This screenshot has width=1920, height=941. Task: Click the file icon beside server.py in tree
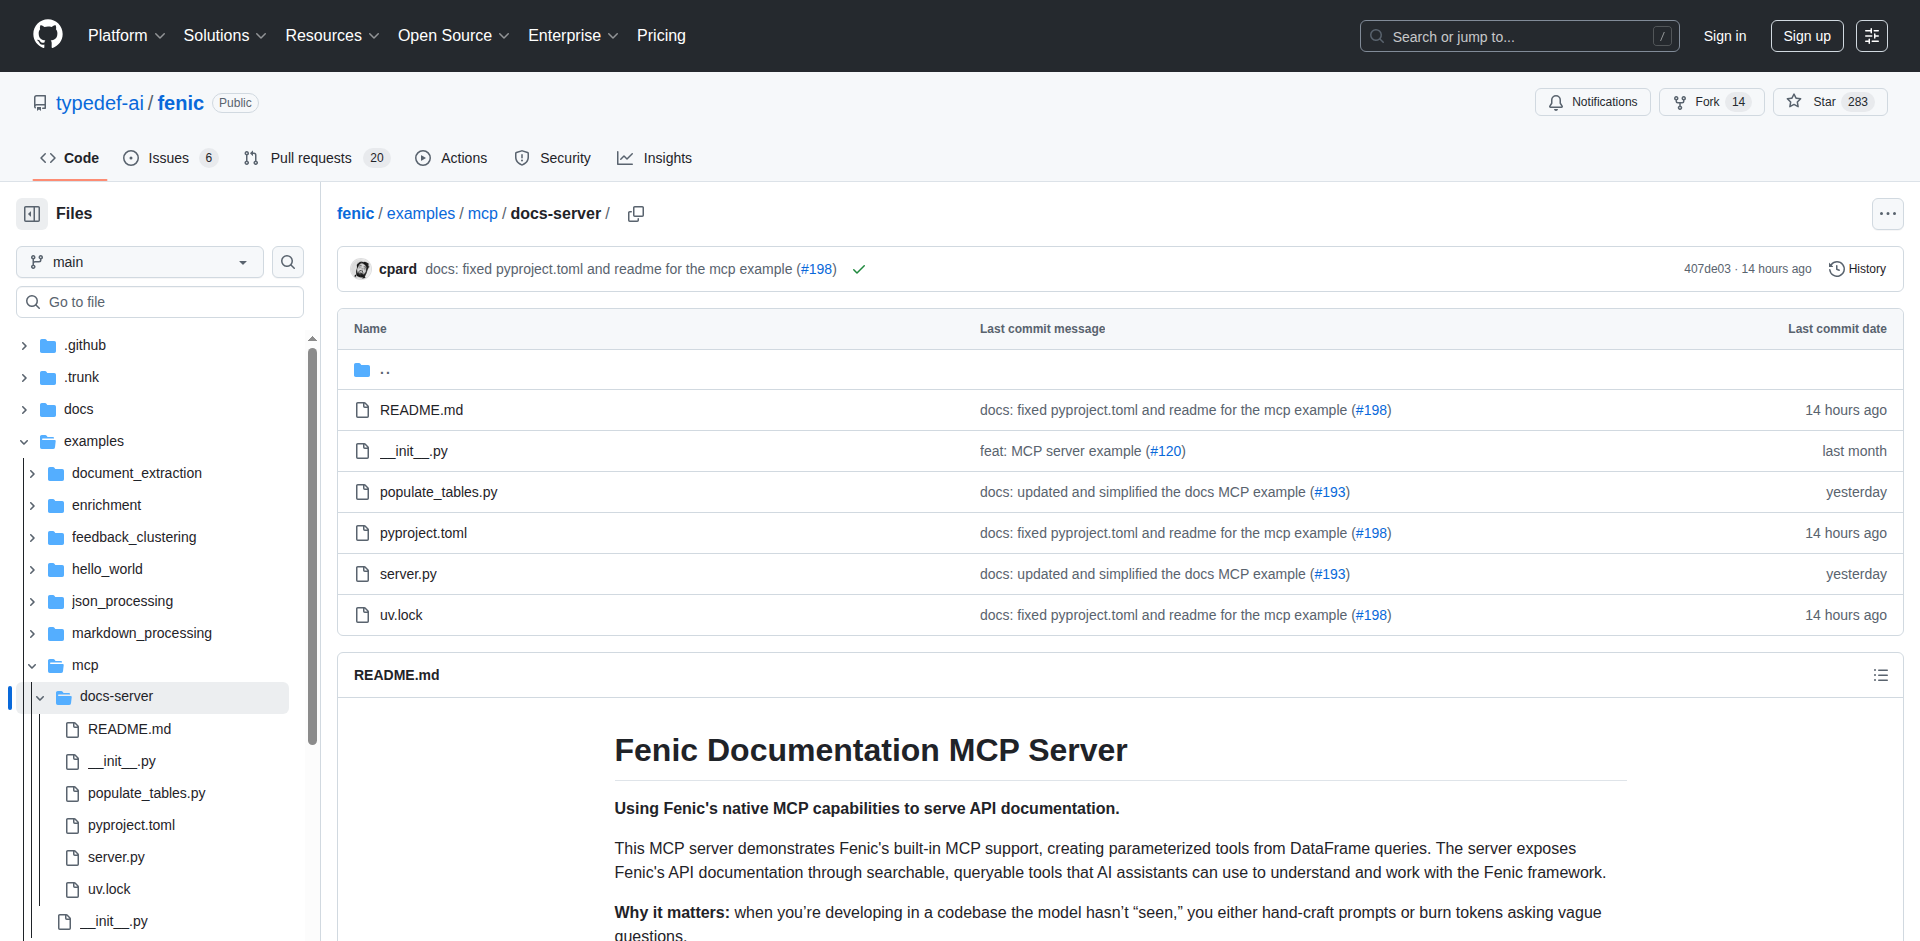coord(72,857)
